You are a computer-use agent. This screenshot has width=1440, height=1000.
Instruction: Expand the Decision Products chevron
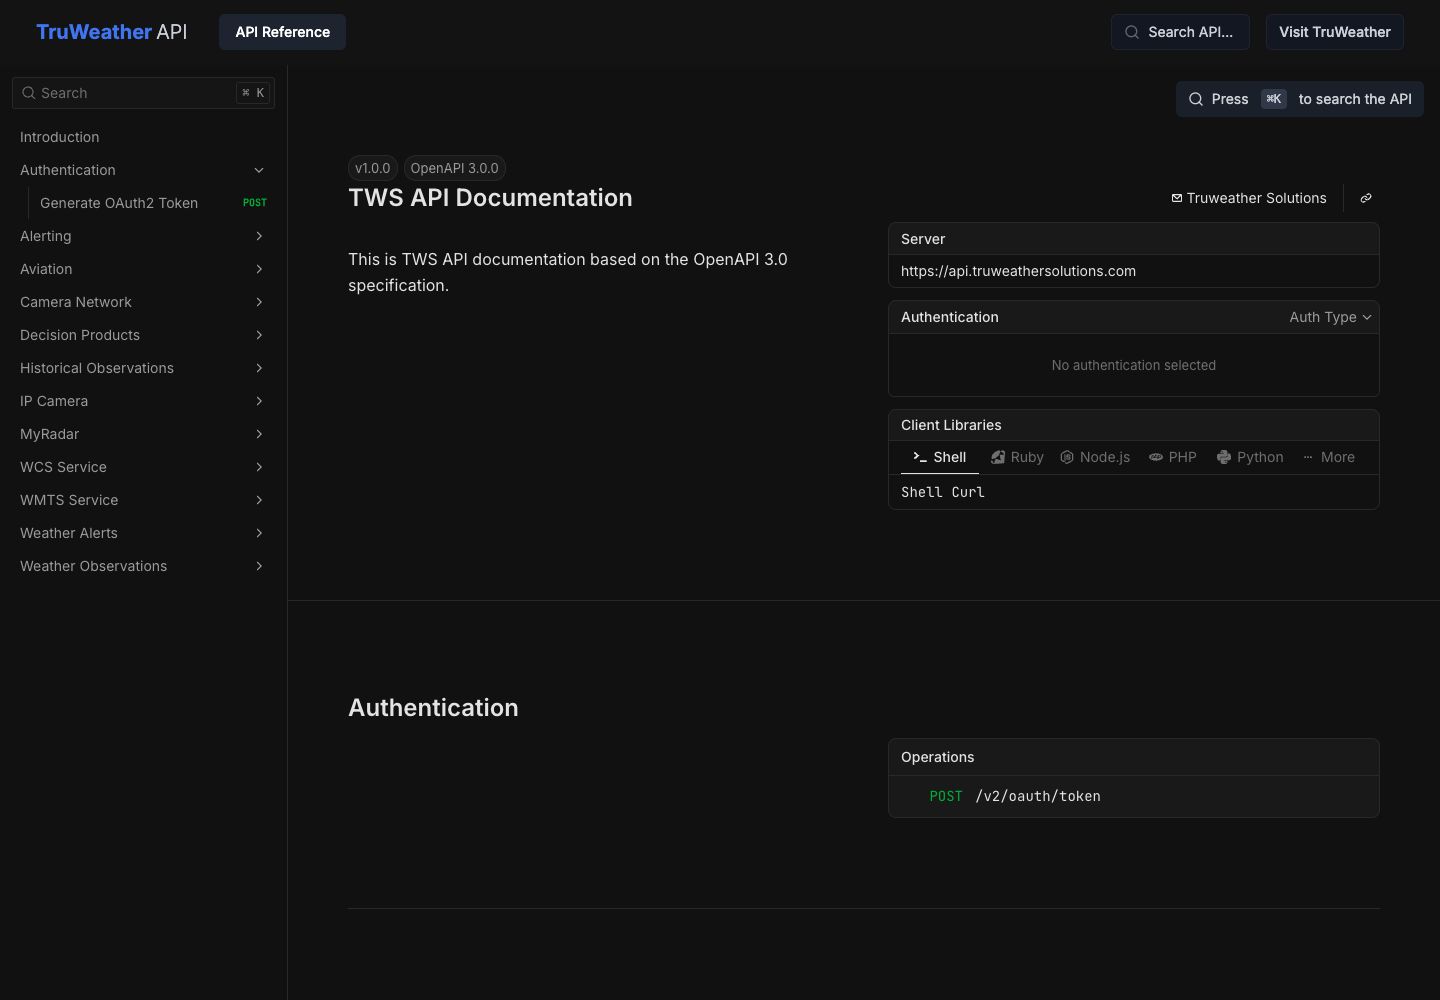[259, 335]
